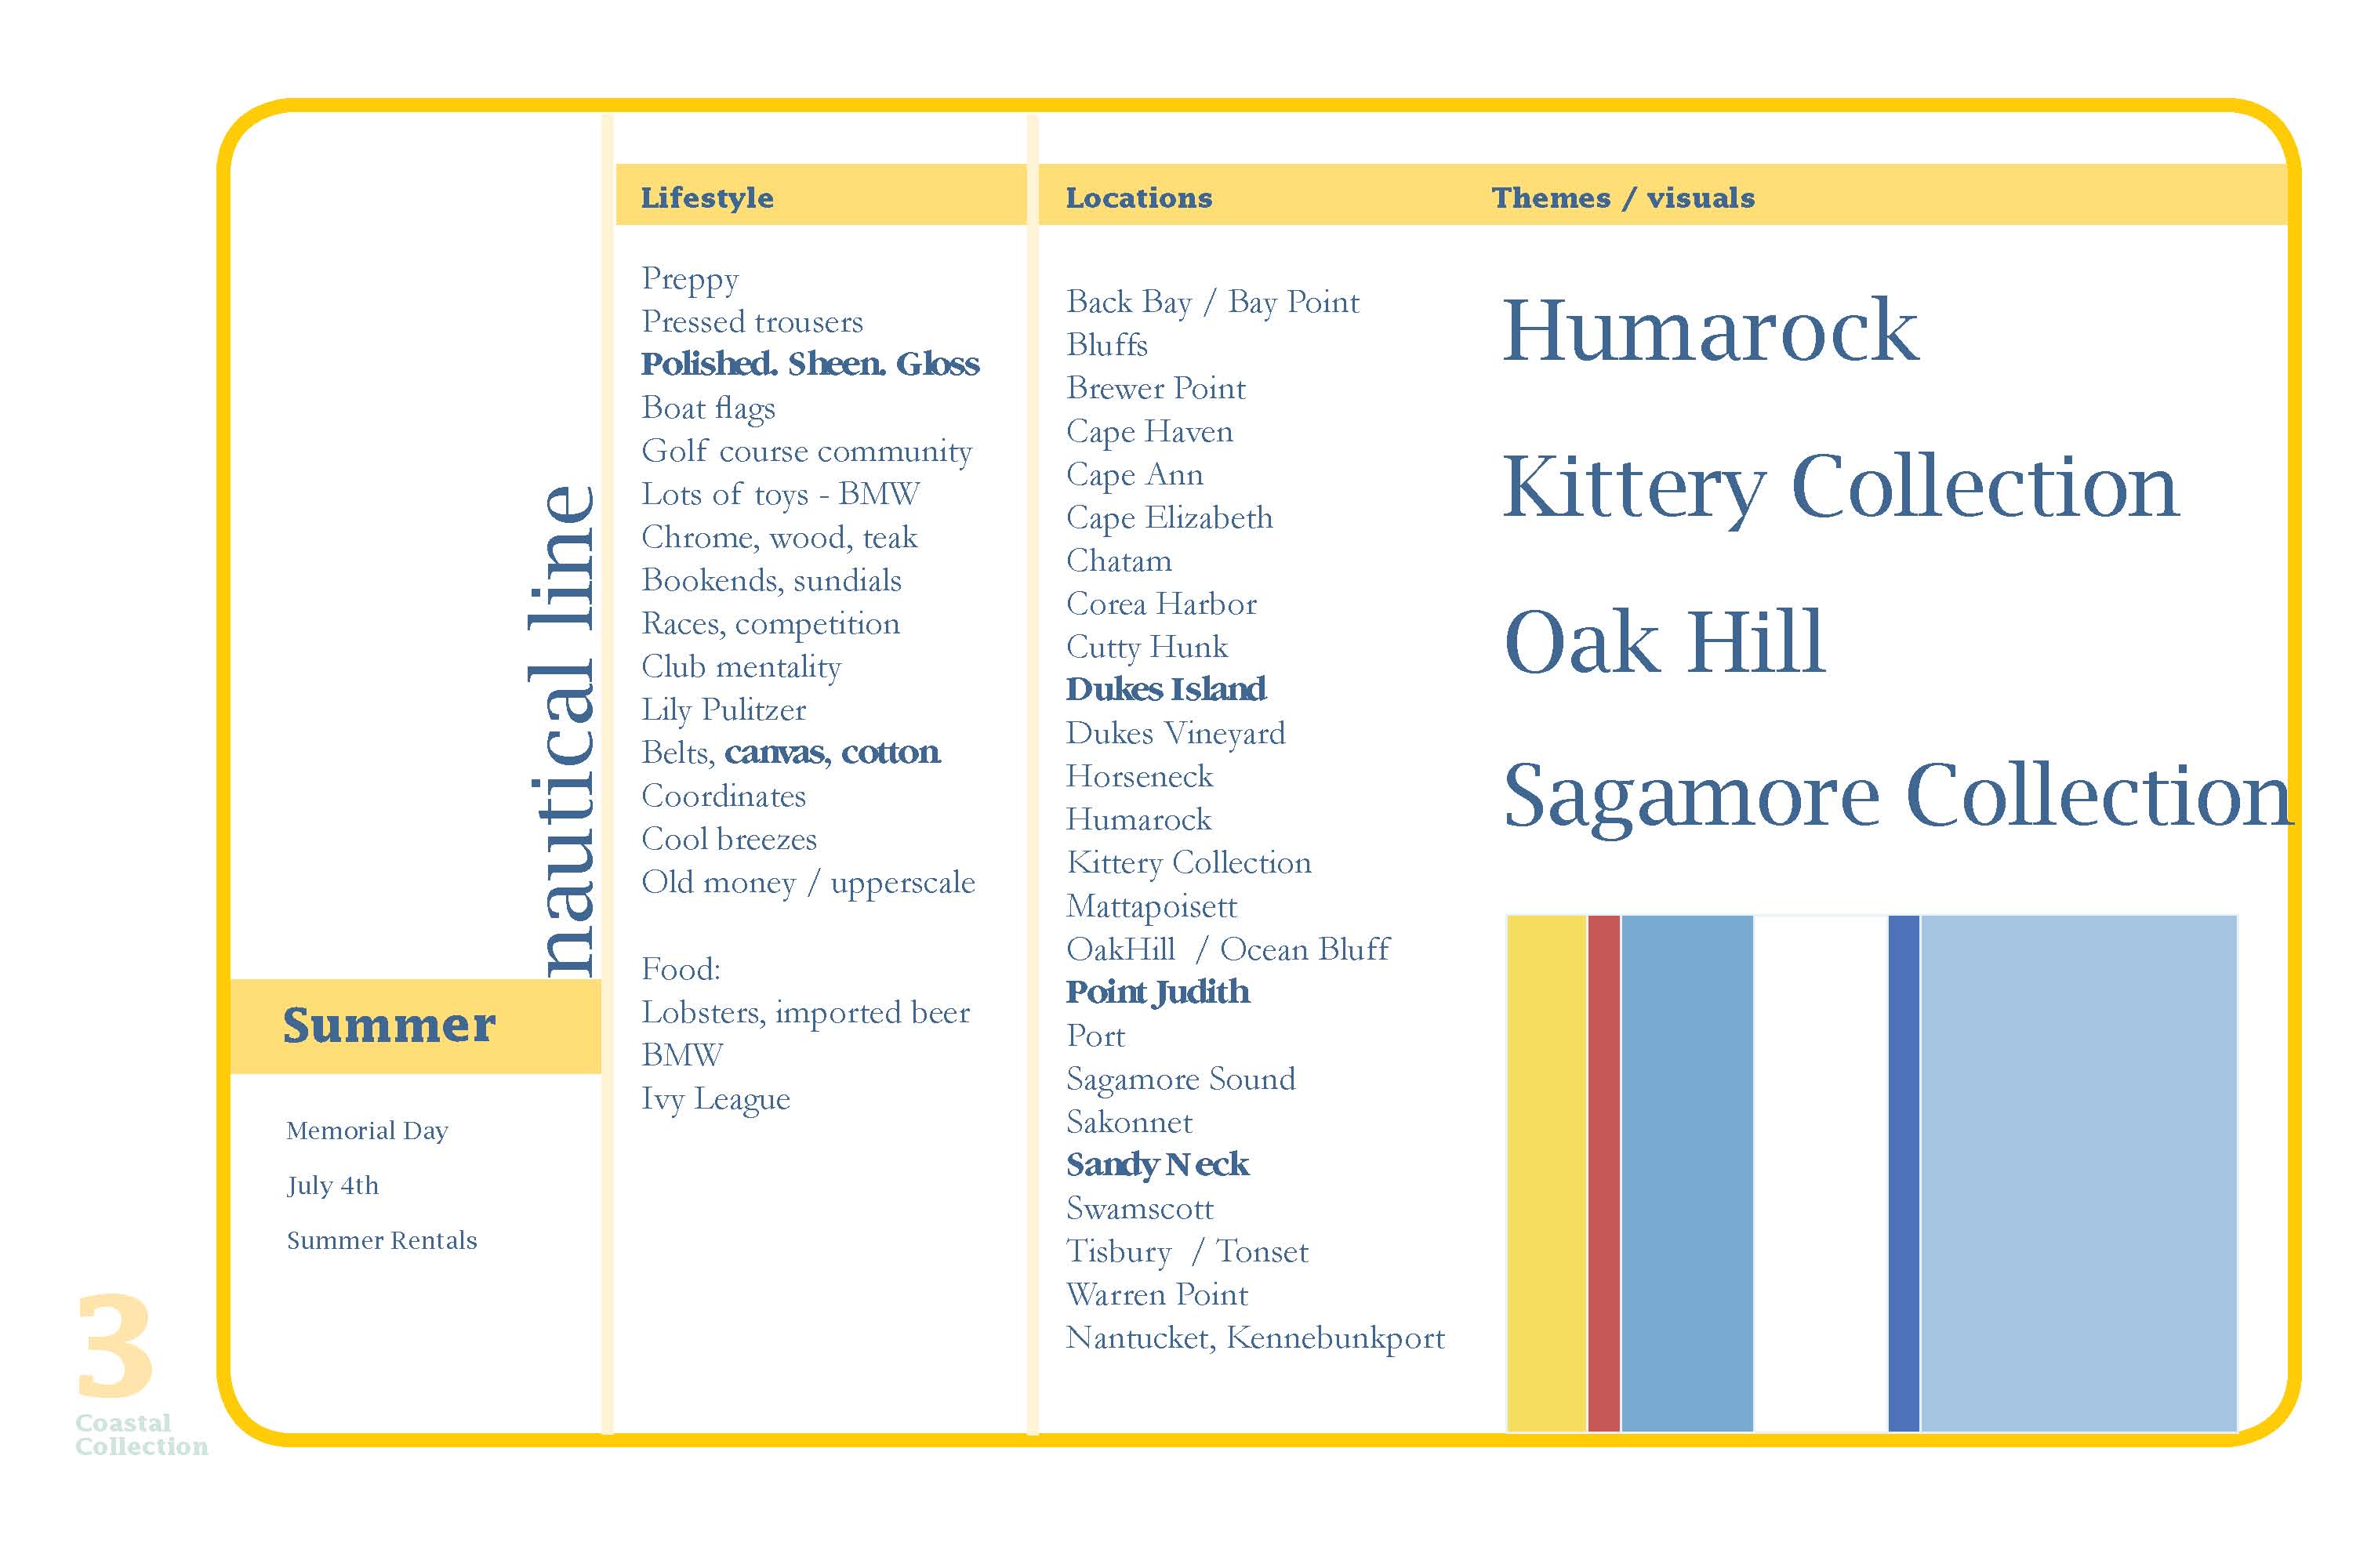
Task: Click 'Sakonnet' location
Action: click(x=1129, y=1122)
